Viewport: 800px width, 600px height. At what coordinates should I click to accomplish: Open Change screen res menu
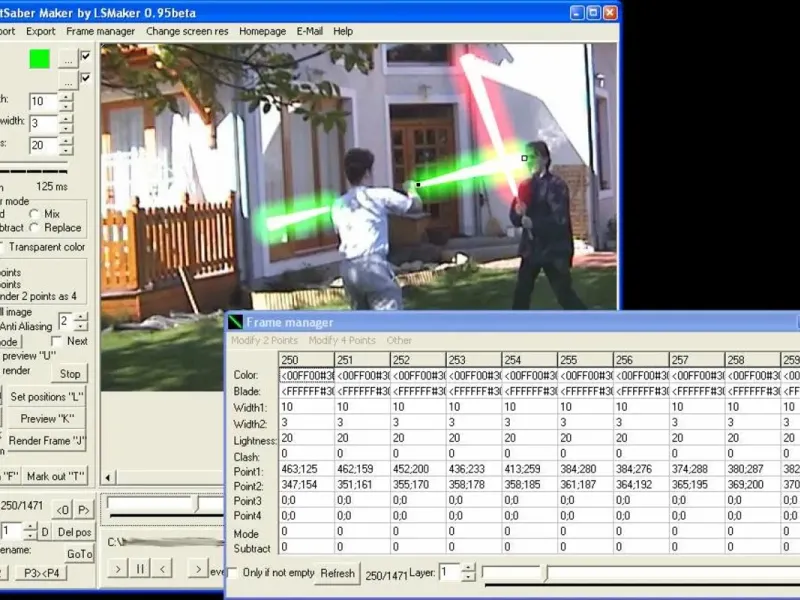point(187,31)
